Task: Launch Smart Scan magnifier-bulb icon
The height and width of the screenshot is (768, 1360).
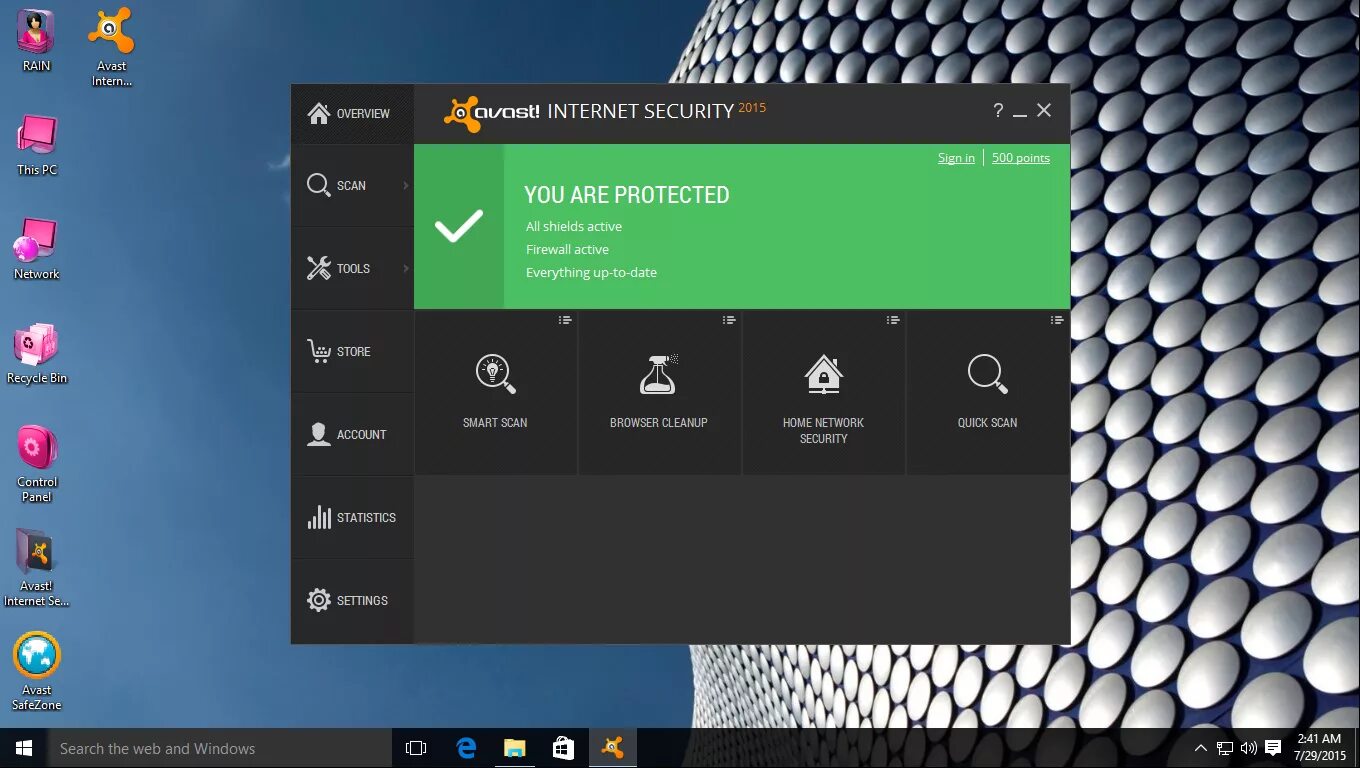Action: 495,374
